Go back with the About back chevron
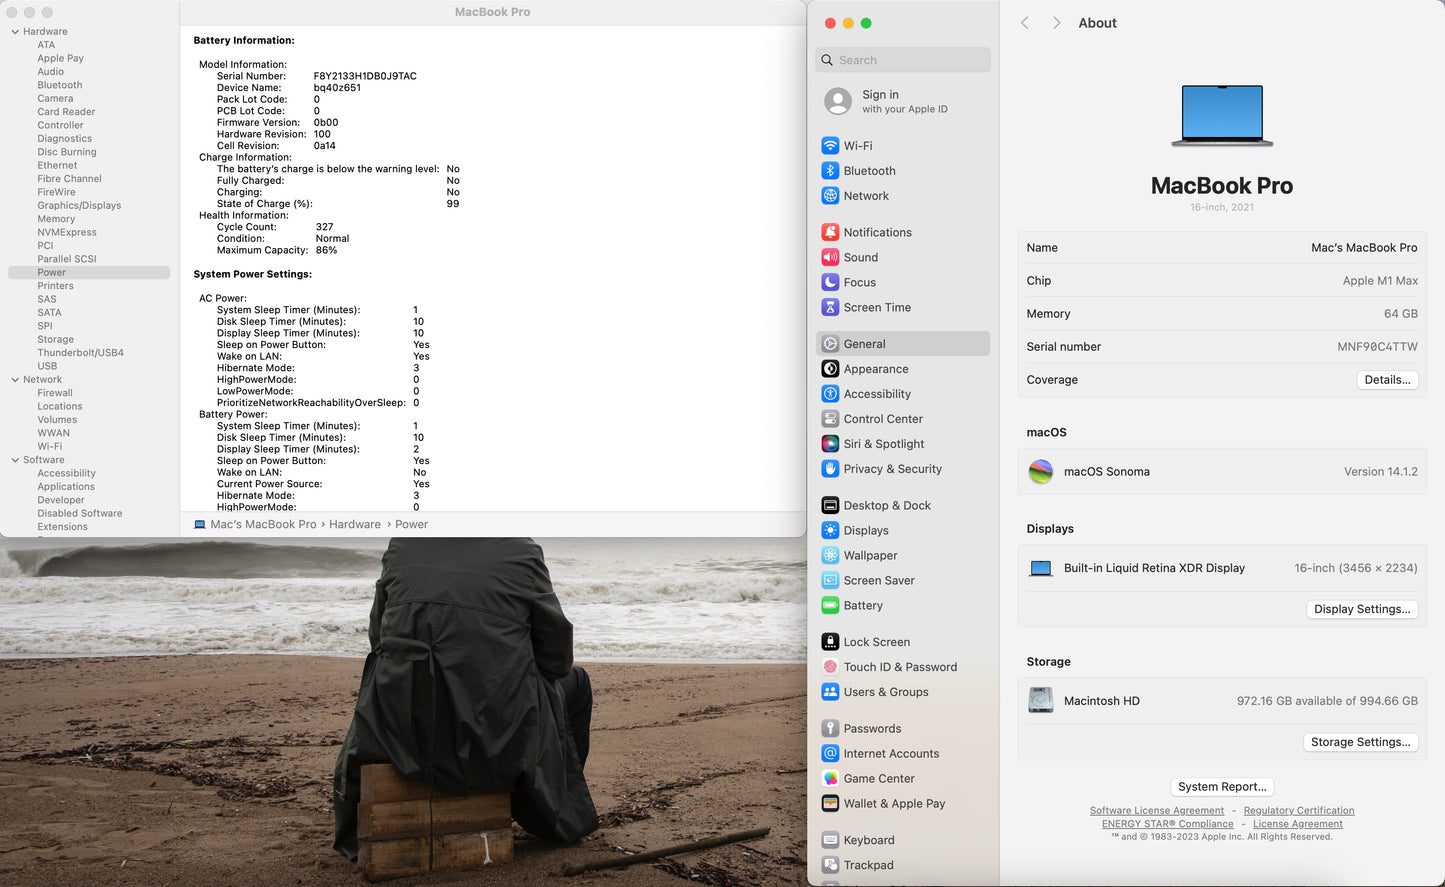 point(1024,23)
